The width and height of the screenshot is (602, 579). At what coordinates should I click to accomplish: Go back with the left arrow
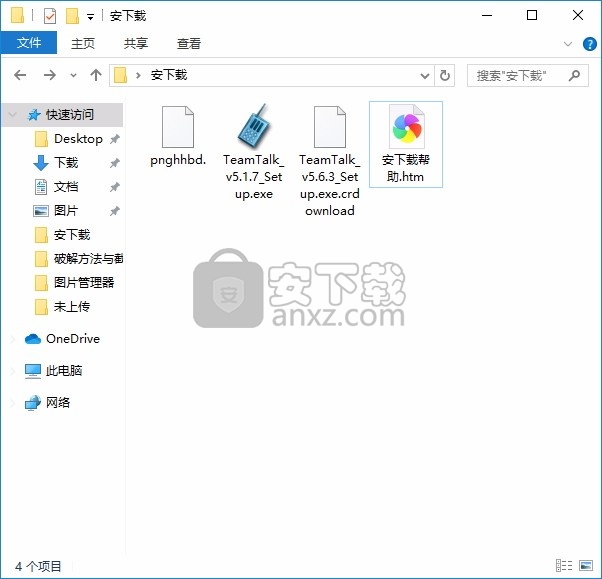click(20, 75)
